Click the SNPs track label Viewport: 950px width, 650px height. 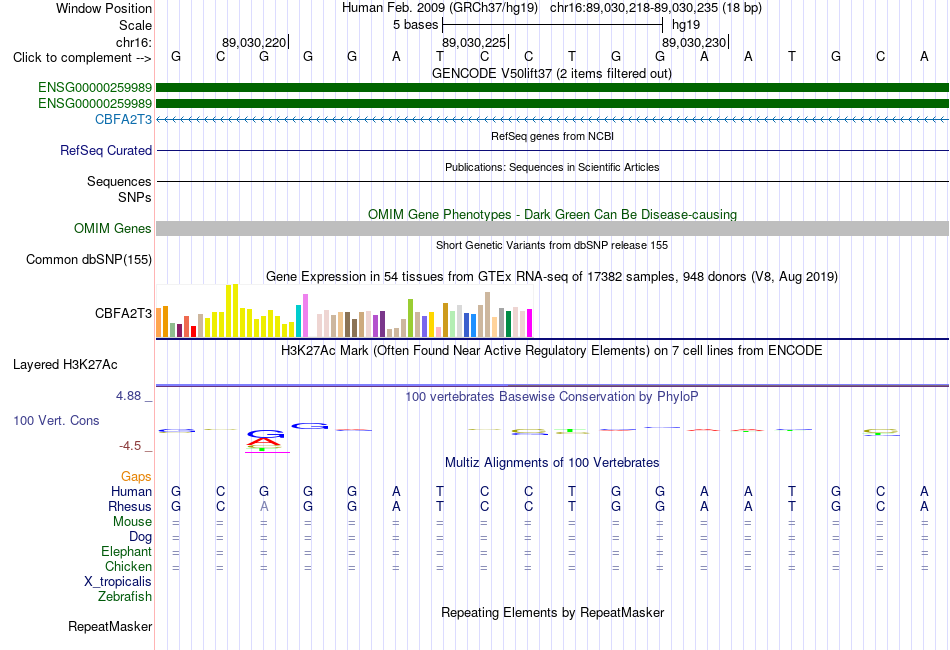tap(135, 197)
